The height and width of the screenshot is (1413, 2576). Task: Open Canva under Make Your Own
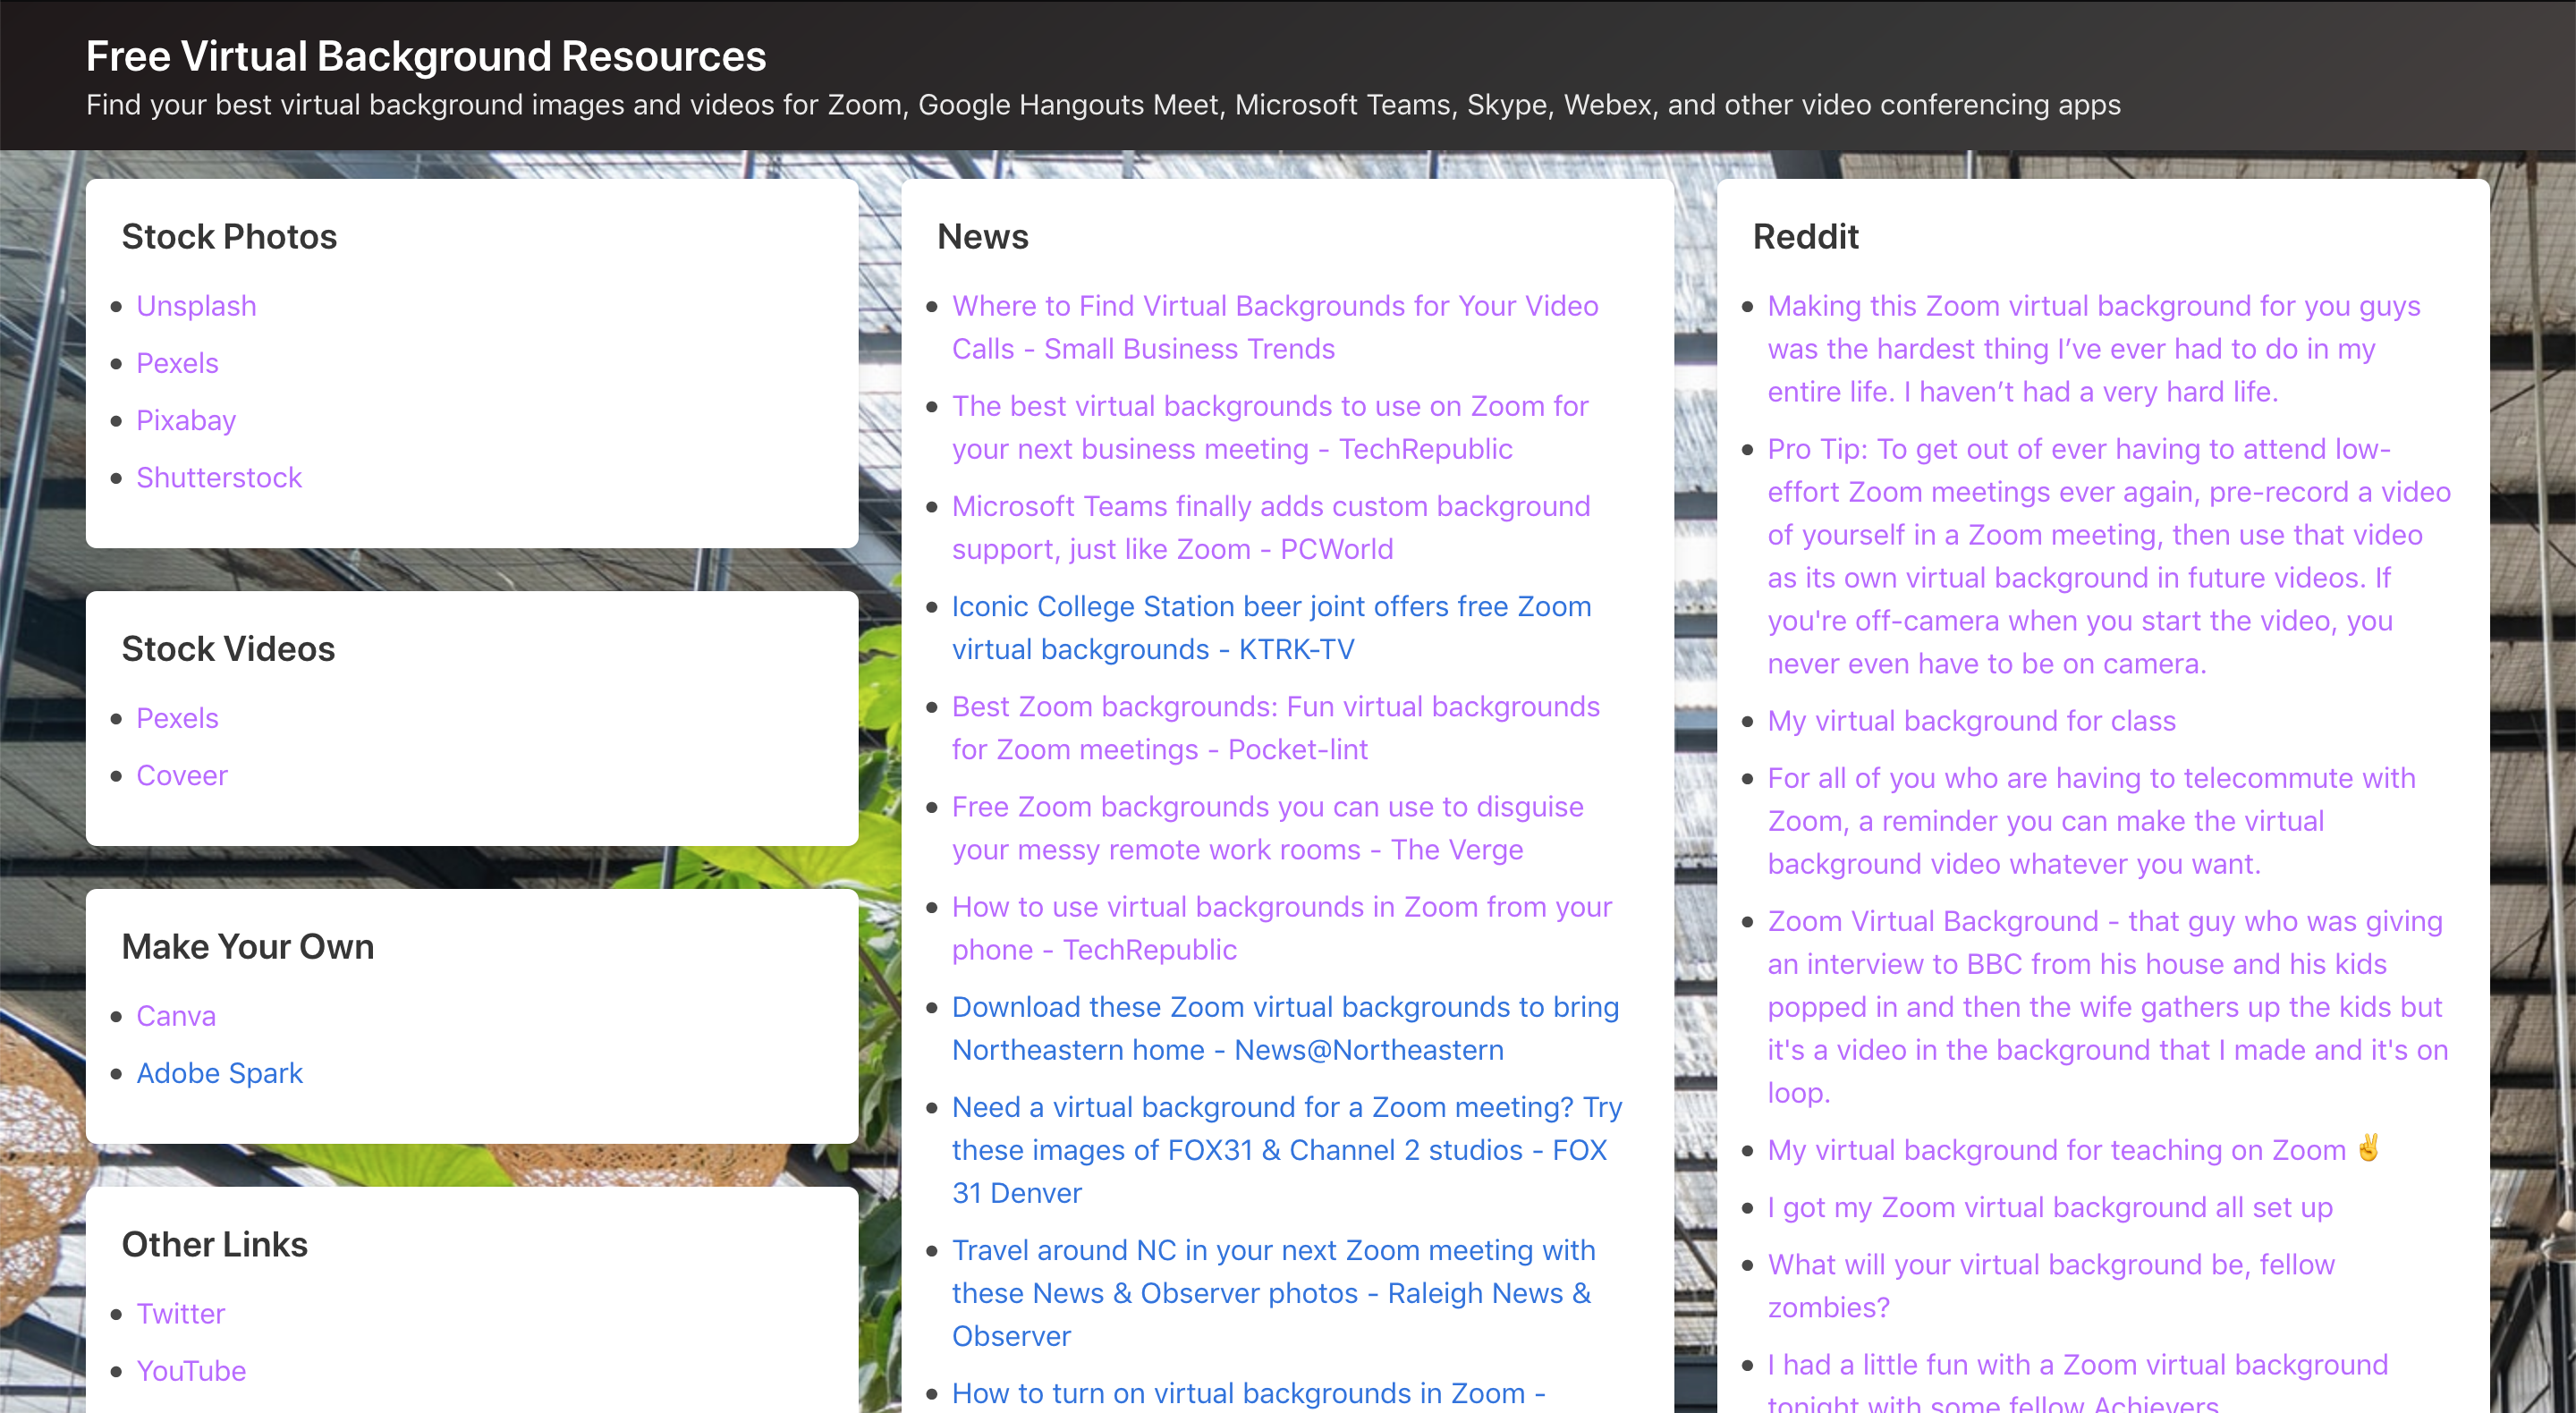pos(176,1015)
